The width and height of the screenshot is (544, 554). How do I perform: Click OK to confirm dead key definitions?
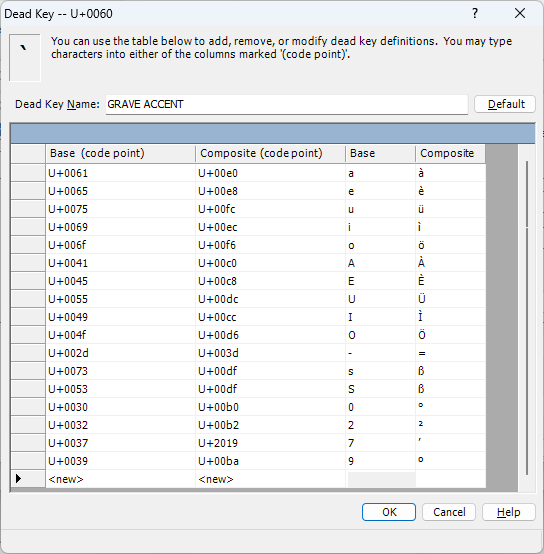[x=389, y=512]
